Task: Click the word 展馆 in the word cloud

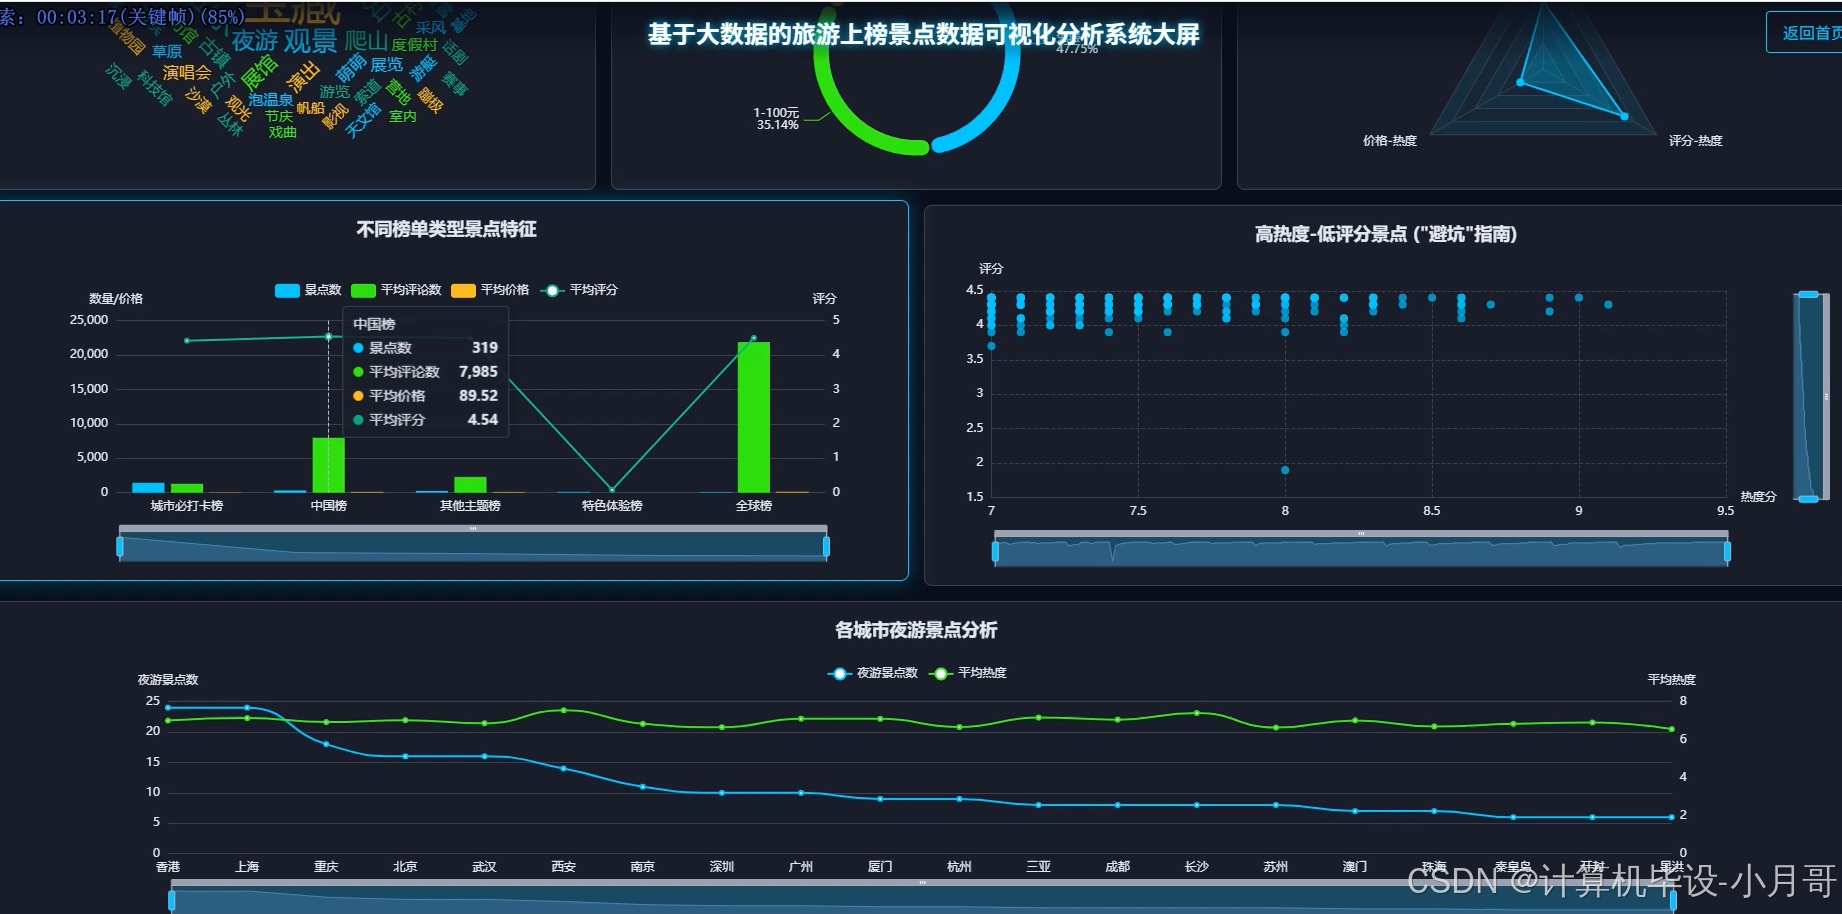Action: (x=260, y=72)
